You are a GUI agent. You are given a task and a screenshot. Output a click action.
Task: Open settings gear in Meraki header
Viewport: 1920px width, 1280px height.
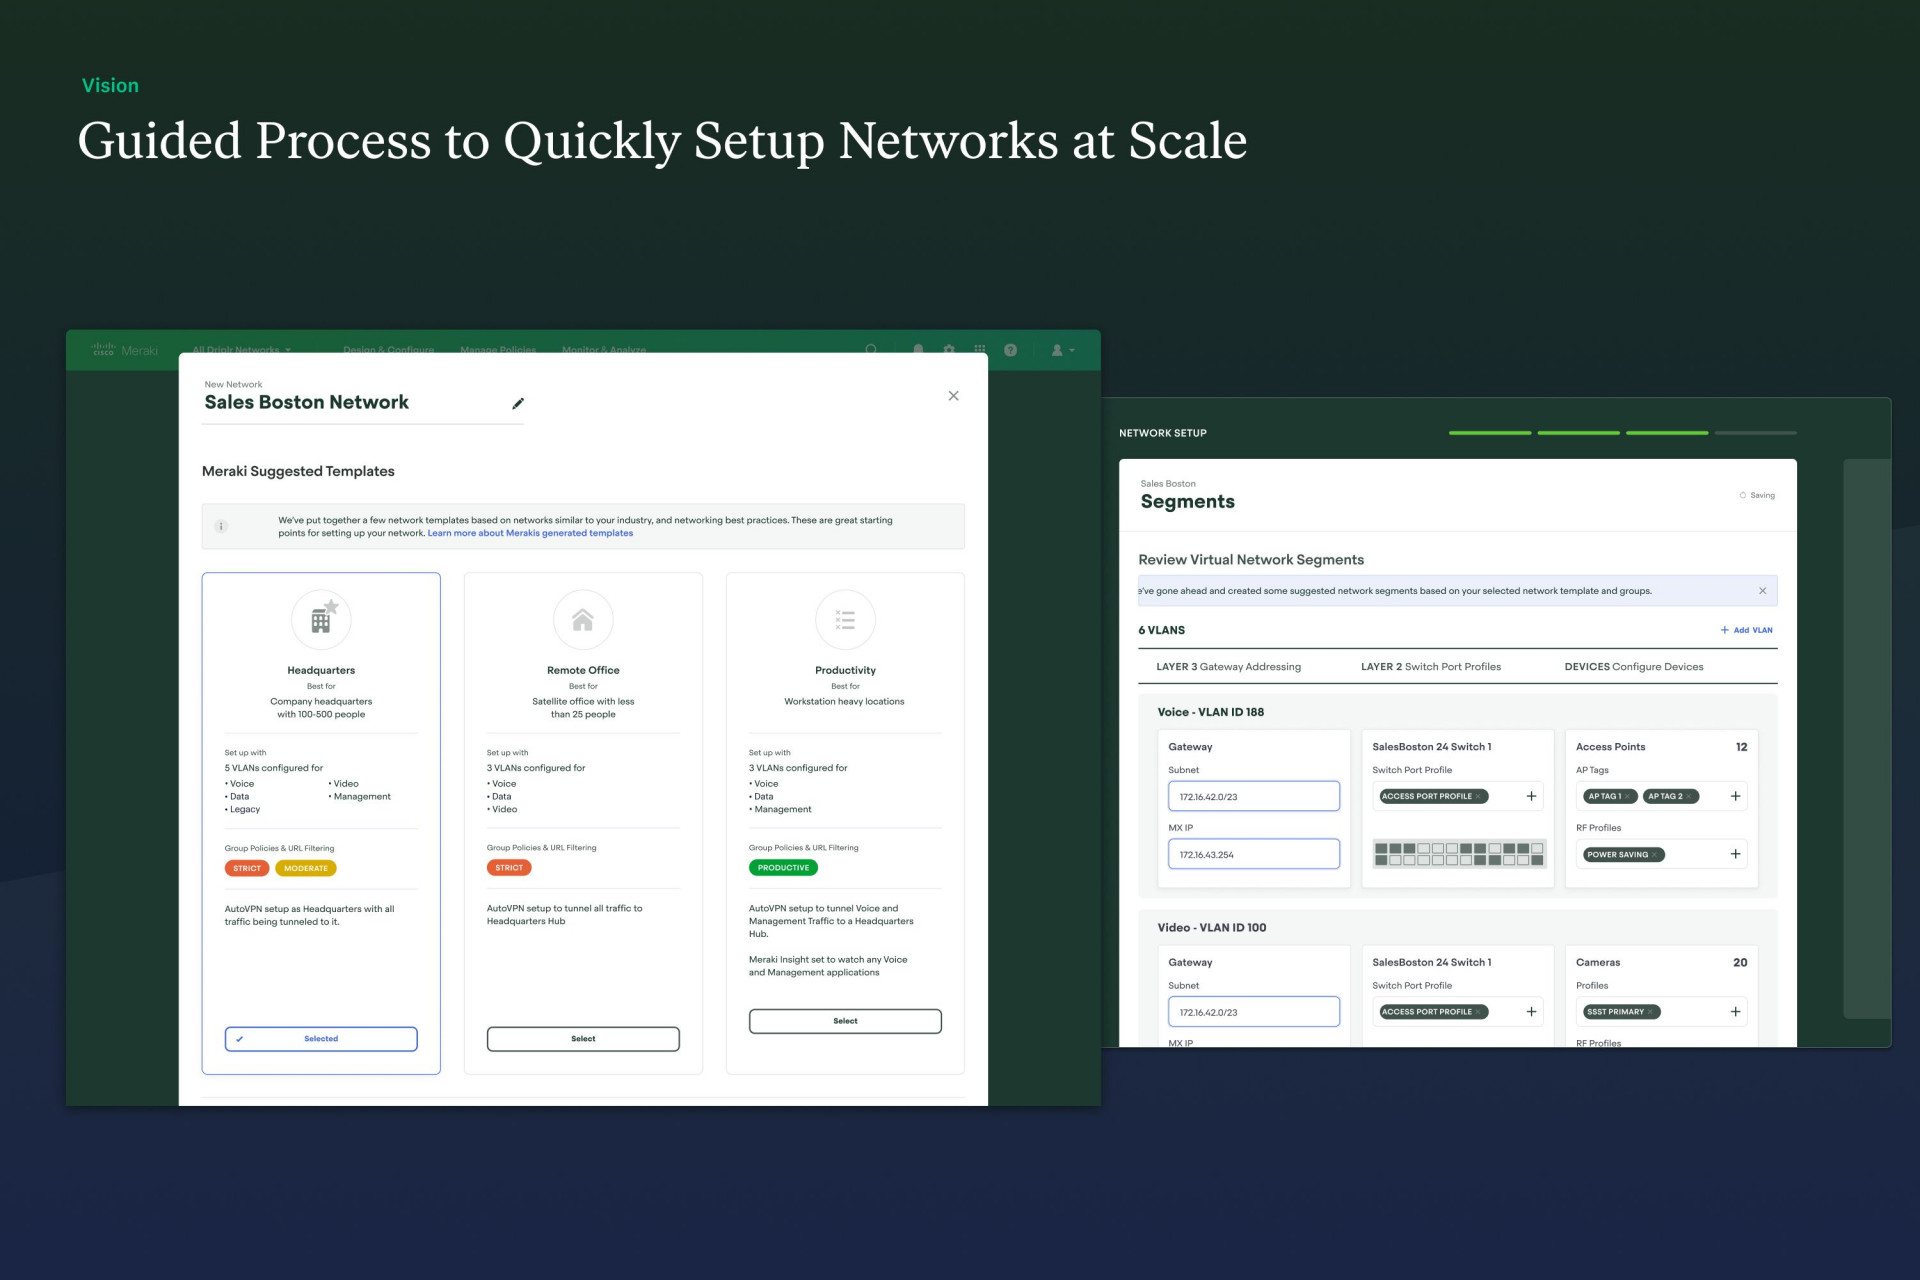point(949,350)
